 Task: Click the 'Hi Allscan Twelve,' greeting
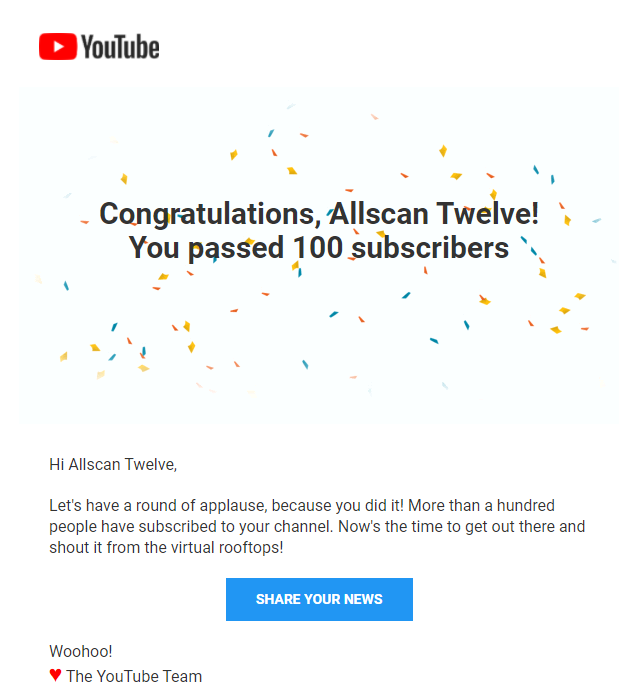coord(113,465)
